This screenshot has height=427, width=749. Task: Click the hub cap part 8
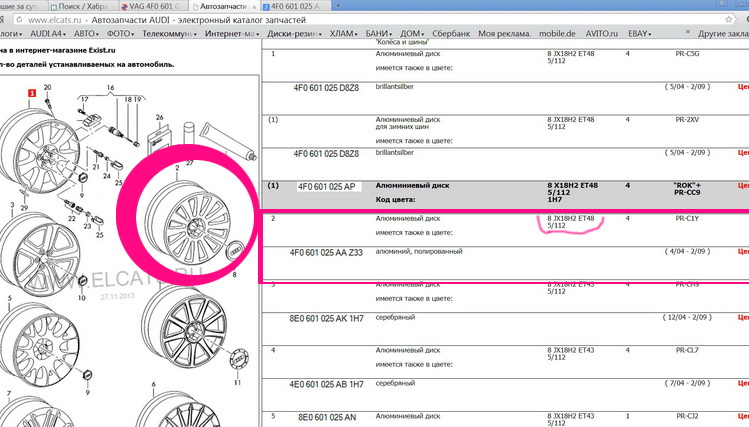235,250
